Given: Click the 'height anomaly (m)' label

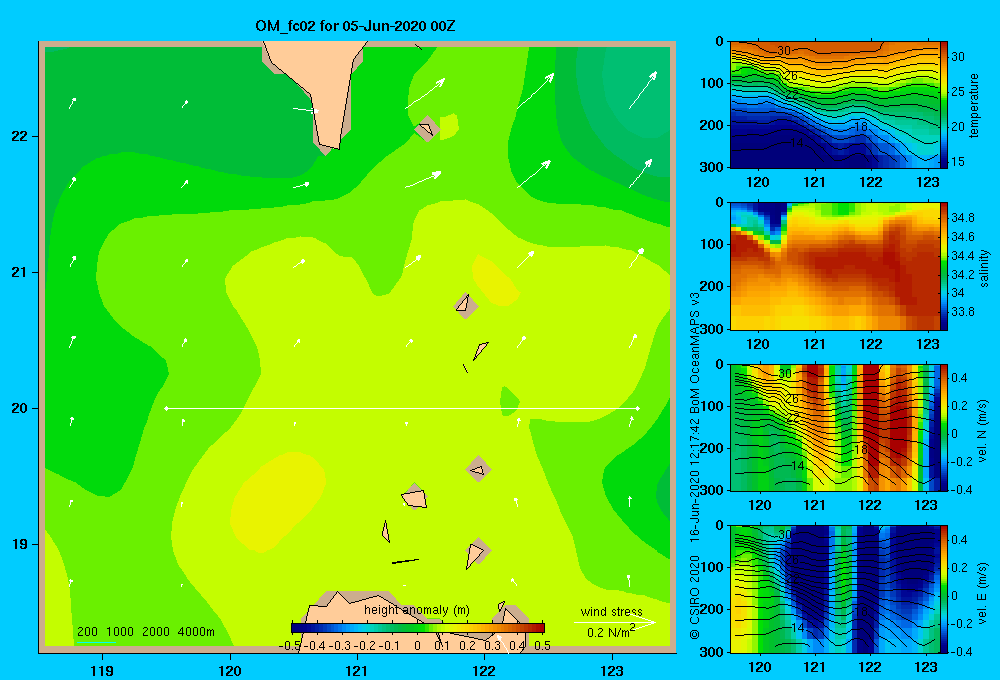Looking at the screenshot, I should coord(416,610).
